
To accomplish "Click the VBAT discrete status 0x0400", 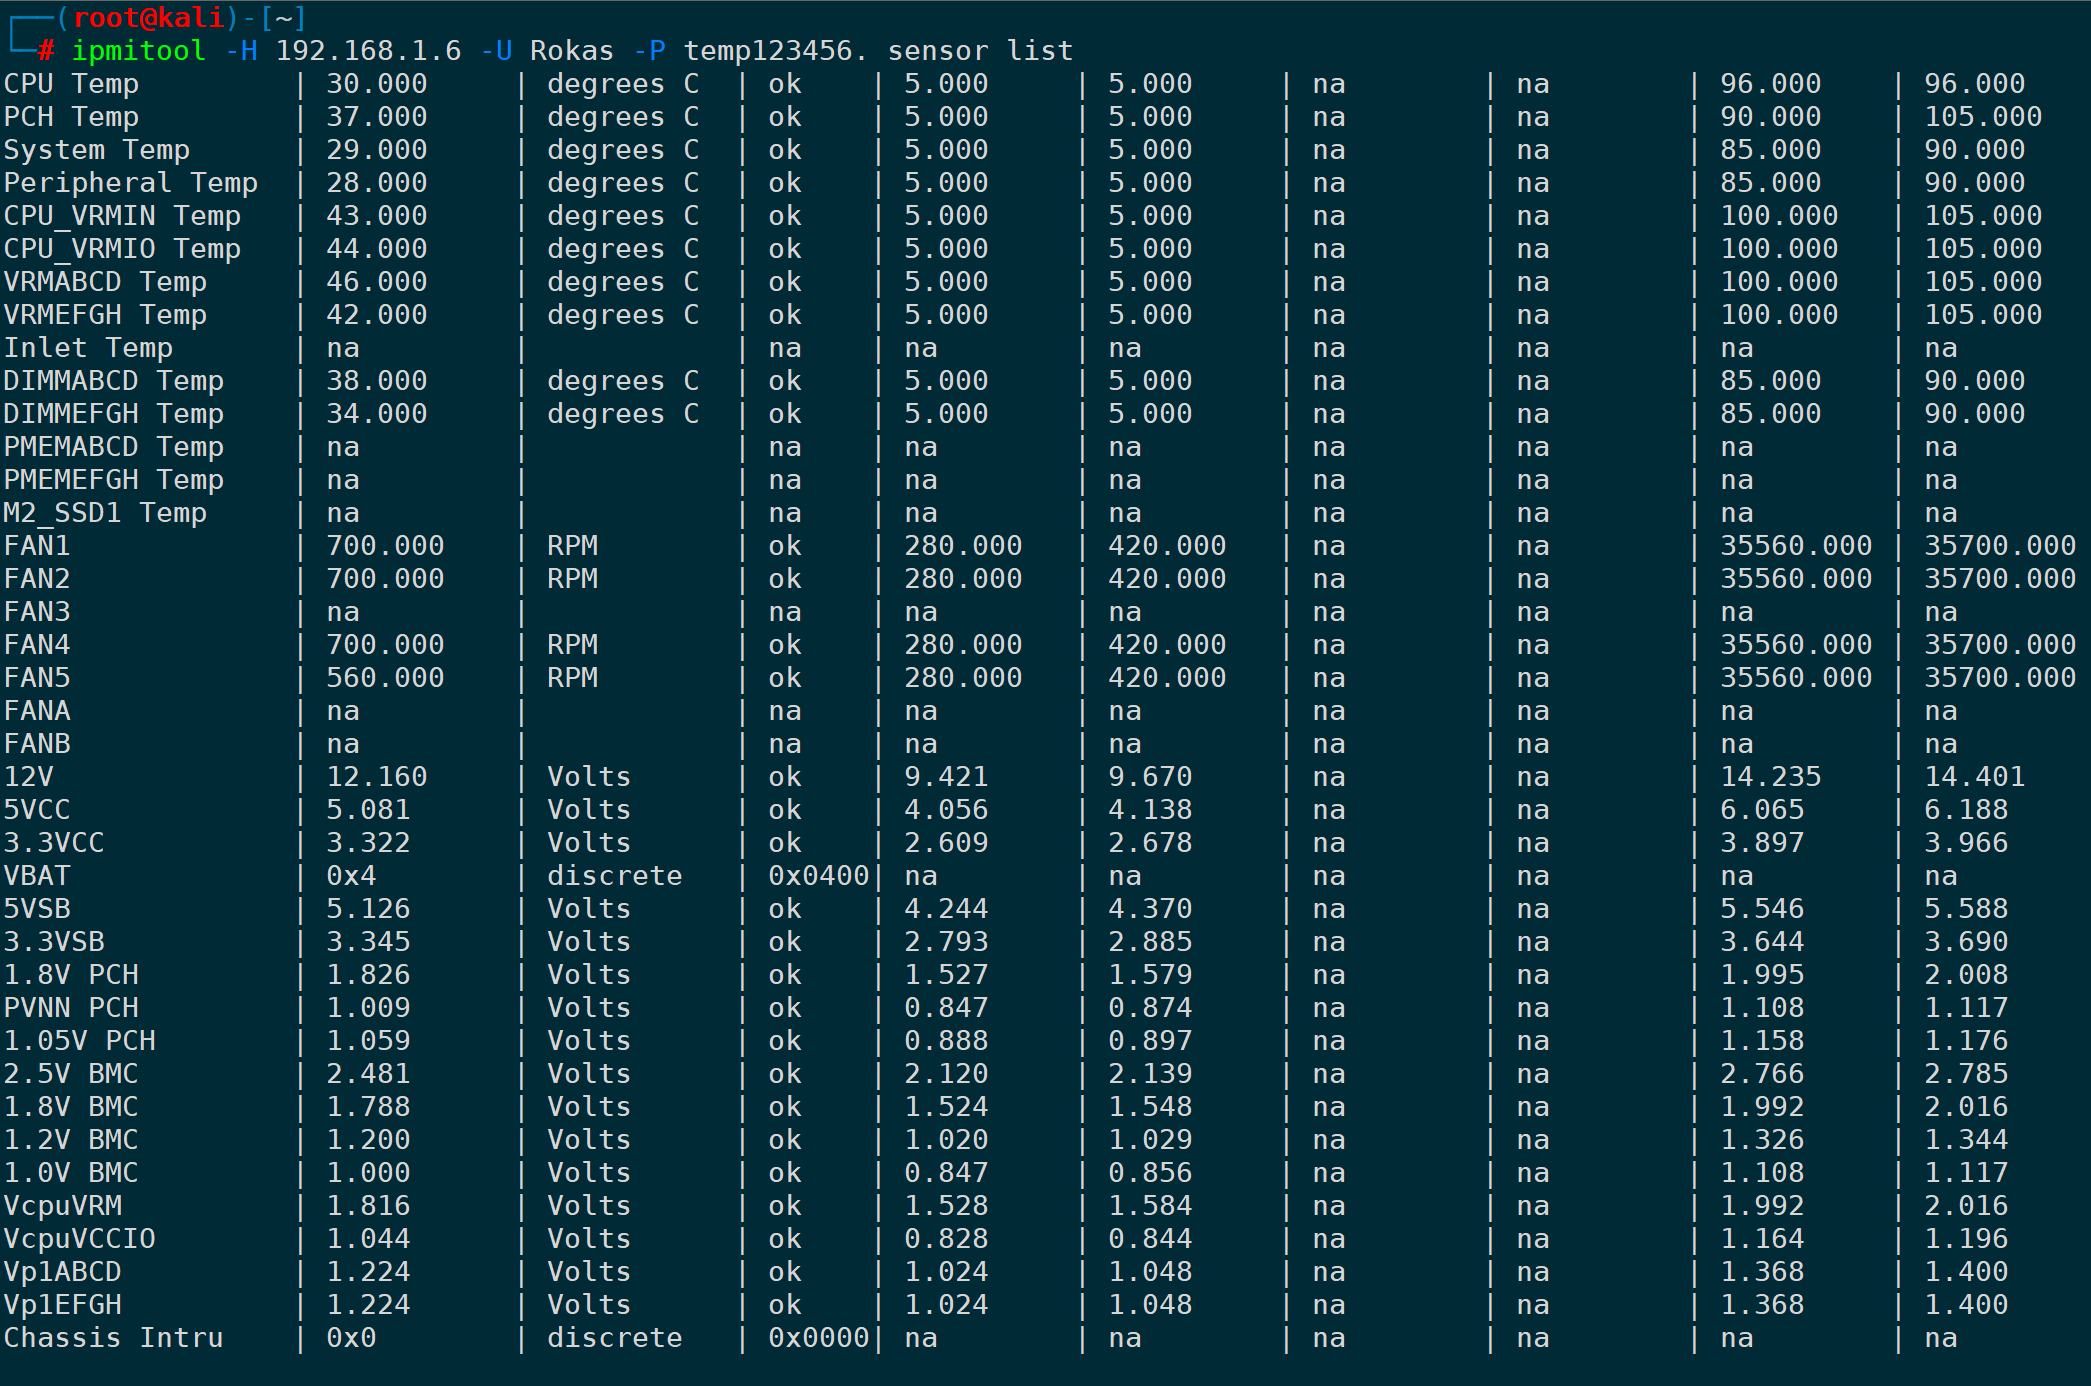I will pos(818,876).
